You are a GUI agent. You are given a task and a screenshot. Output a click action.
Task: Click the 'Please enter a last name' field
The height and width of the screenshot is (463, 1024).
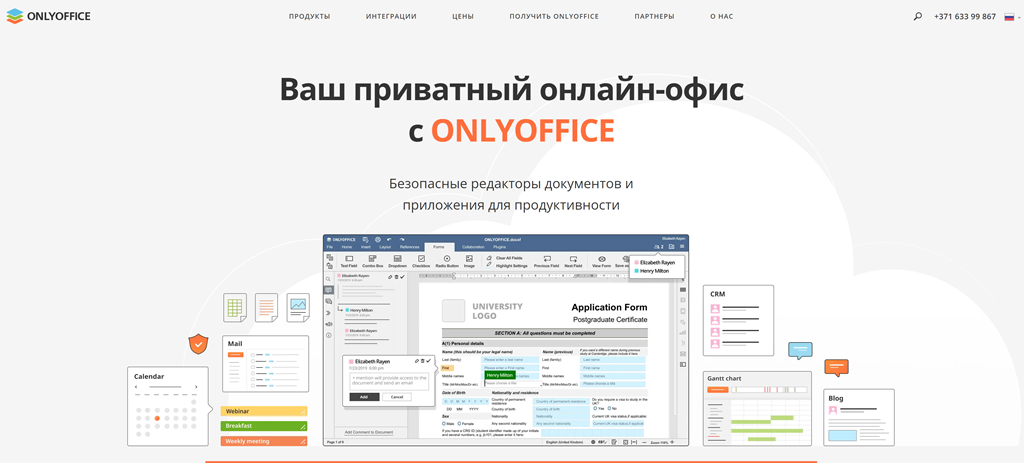click(510, 360)
